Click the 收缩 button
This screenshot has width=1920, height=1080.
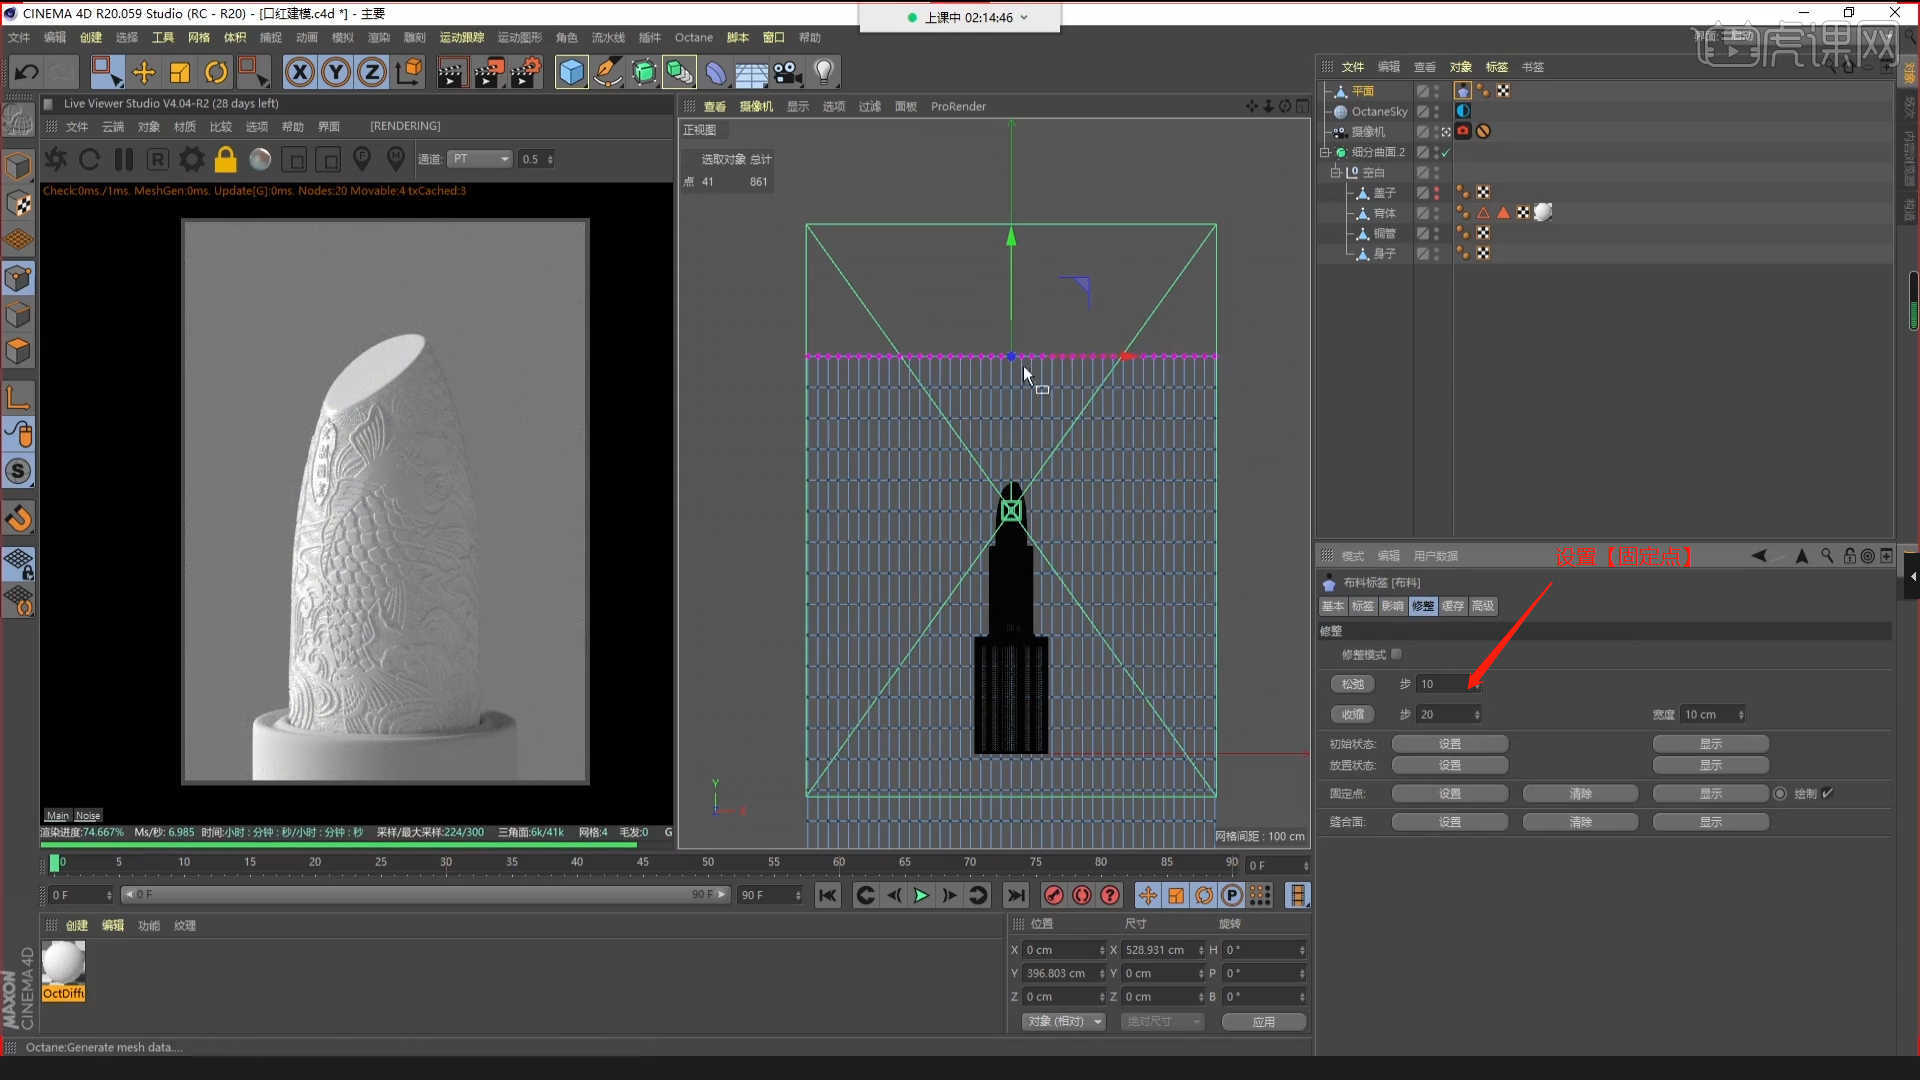click(1353, 714)
